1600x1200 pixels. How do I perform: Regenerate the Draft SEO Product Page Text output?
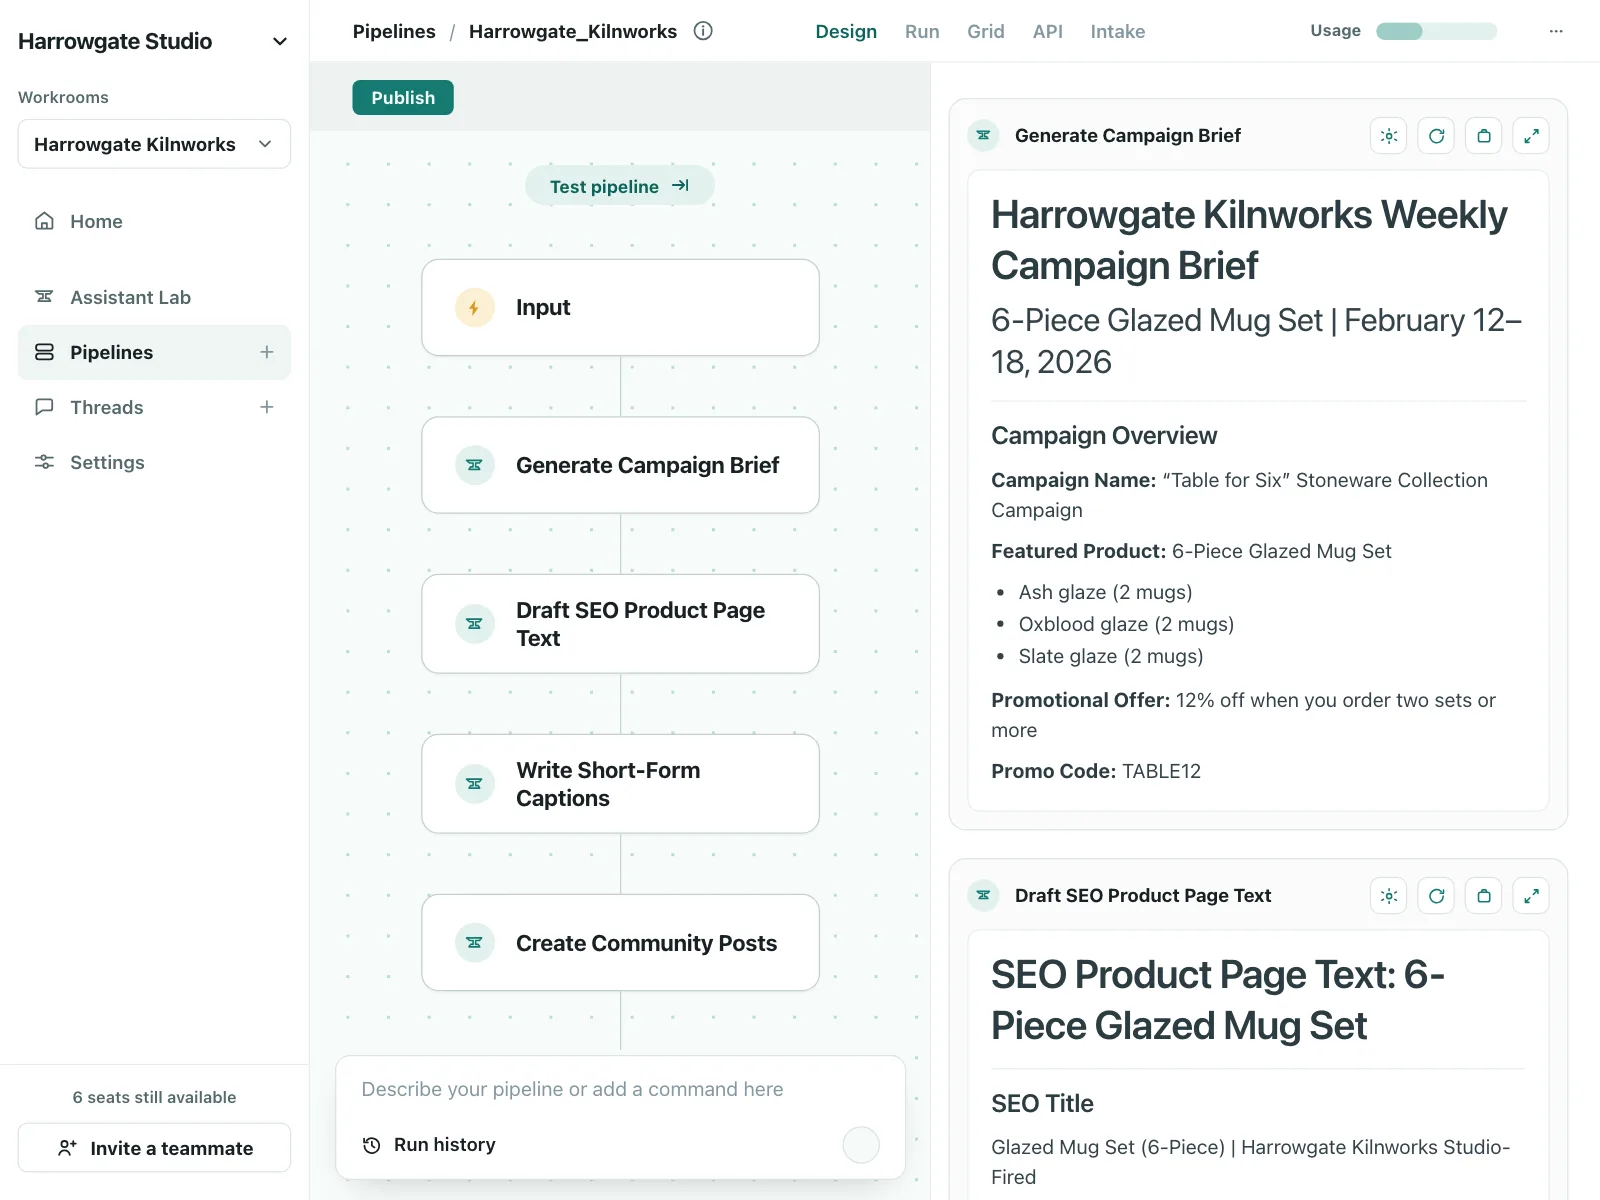pyautogui.click(x=1436, y=896)
